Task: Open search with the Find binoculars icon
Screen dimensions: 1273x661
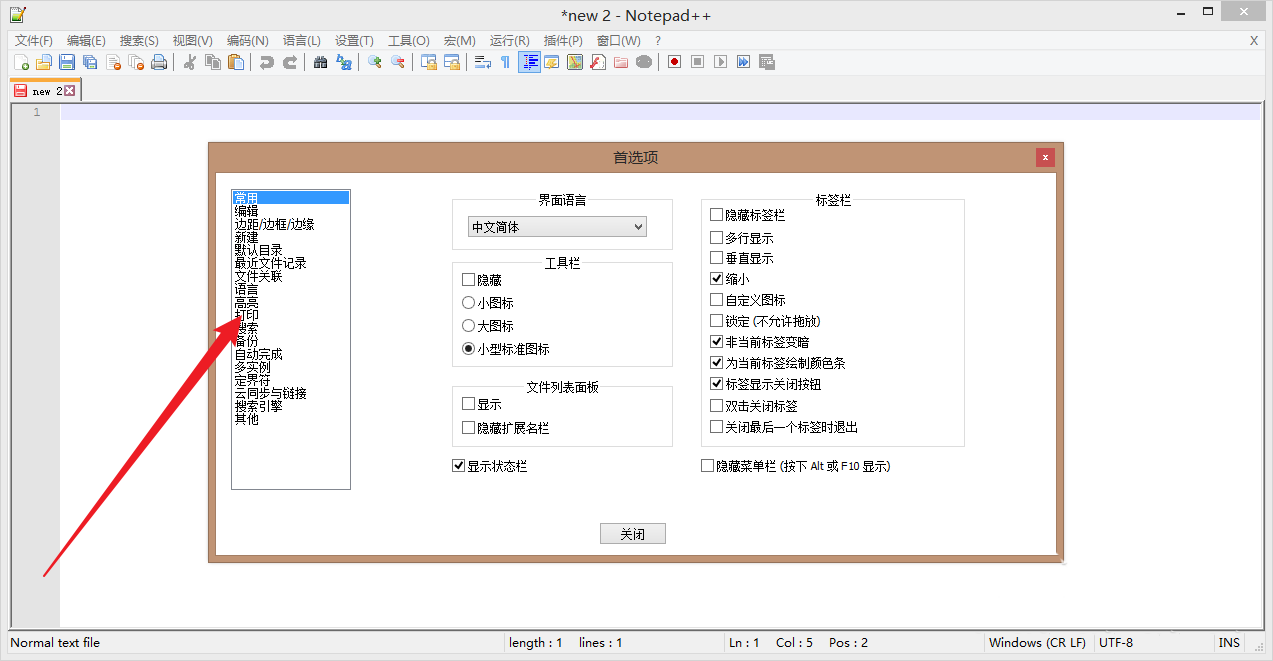Action: pyautogui.click(x=319, y=62)
